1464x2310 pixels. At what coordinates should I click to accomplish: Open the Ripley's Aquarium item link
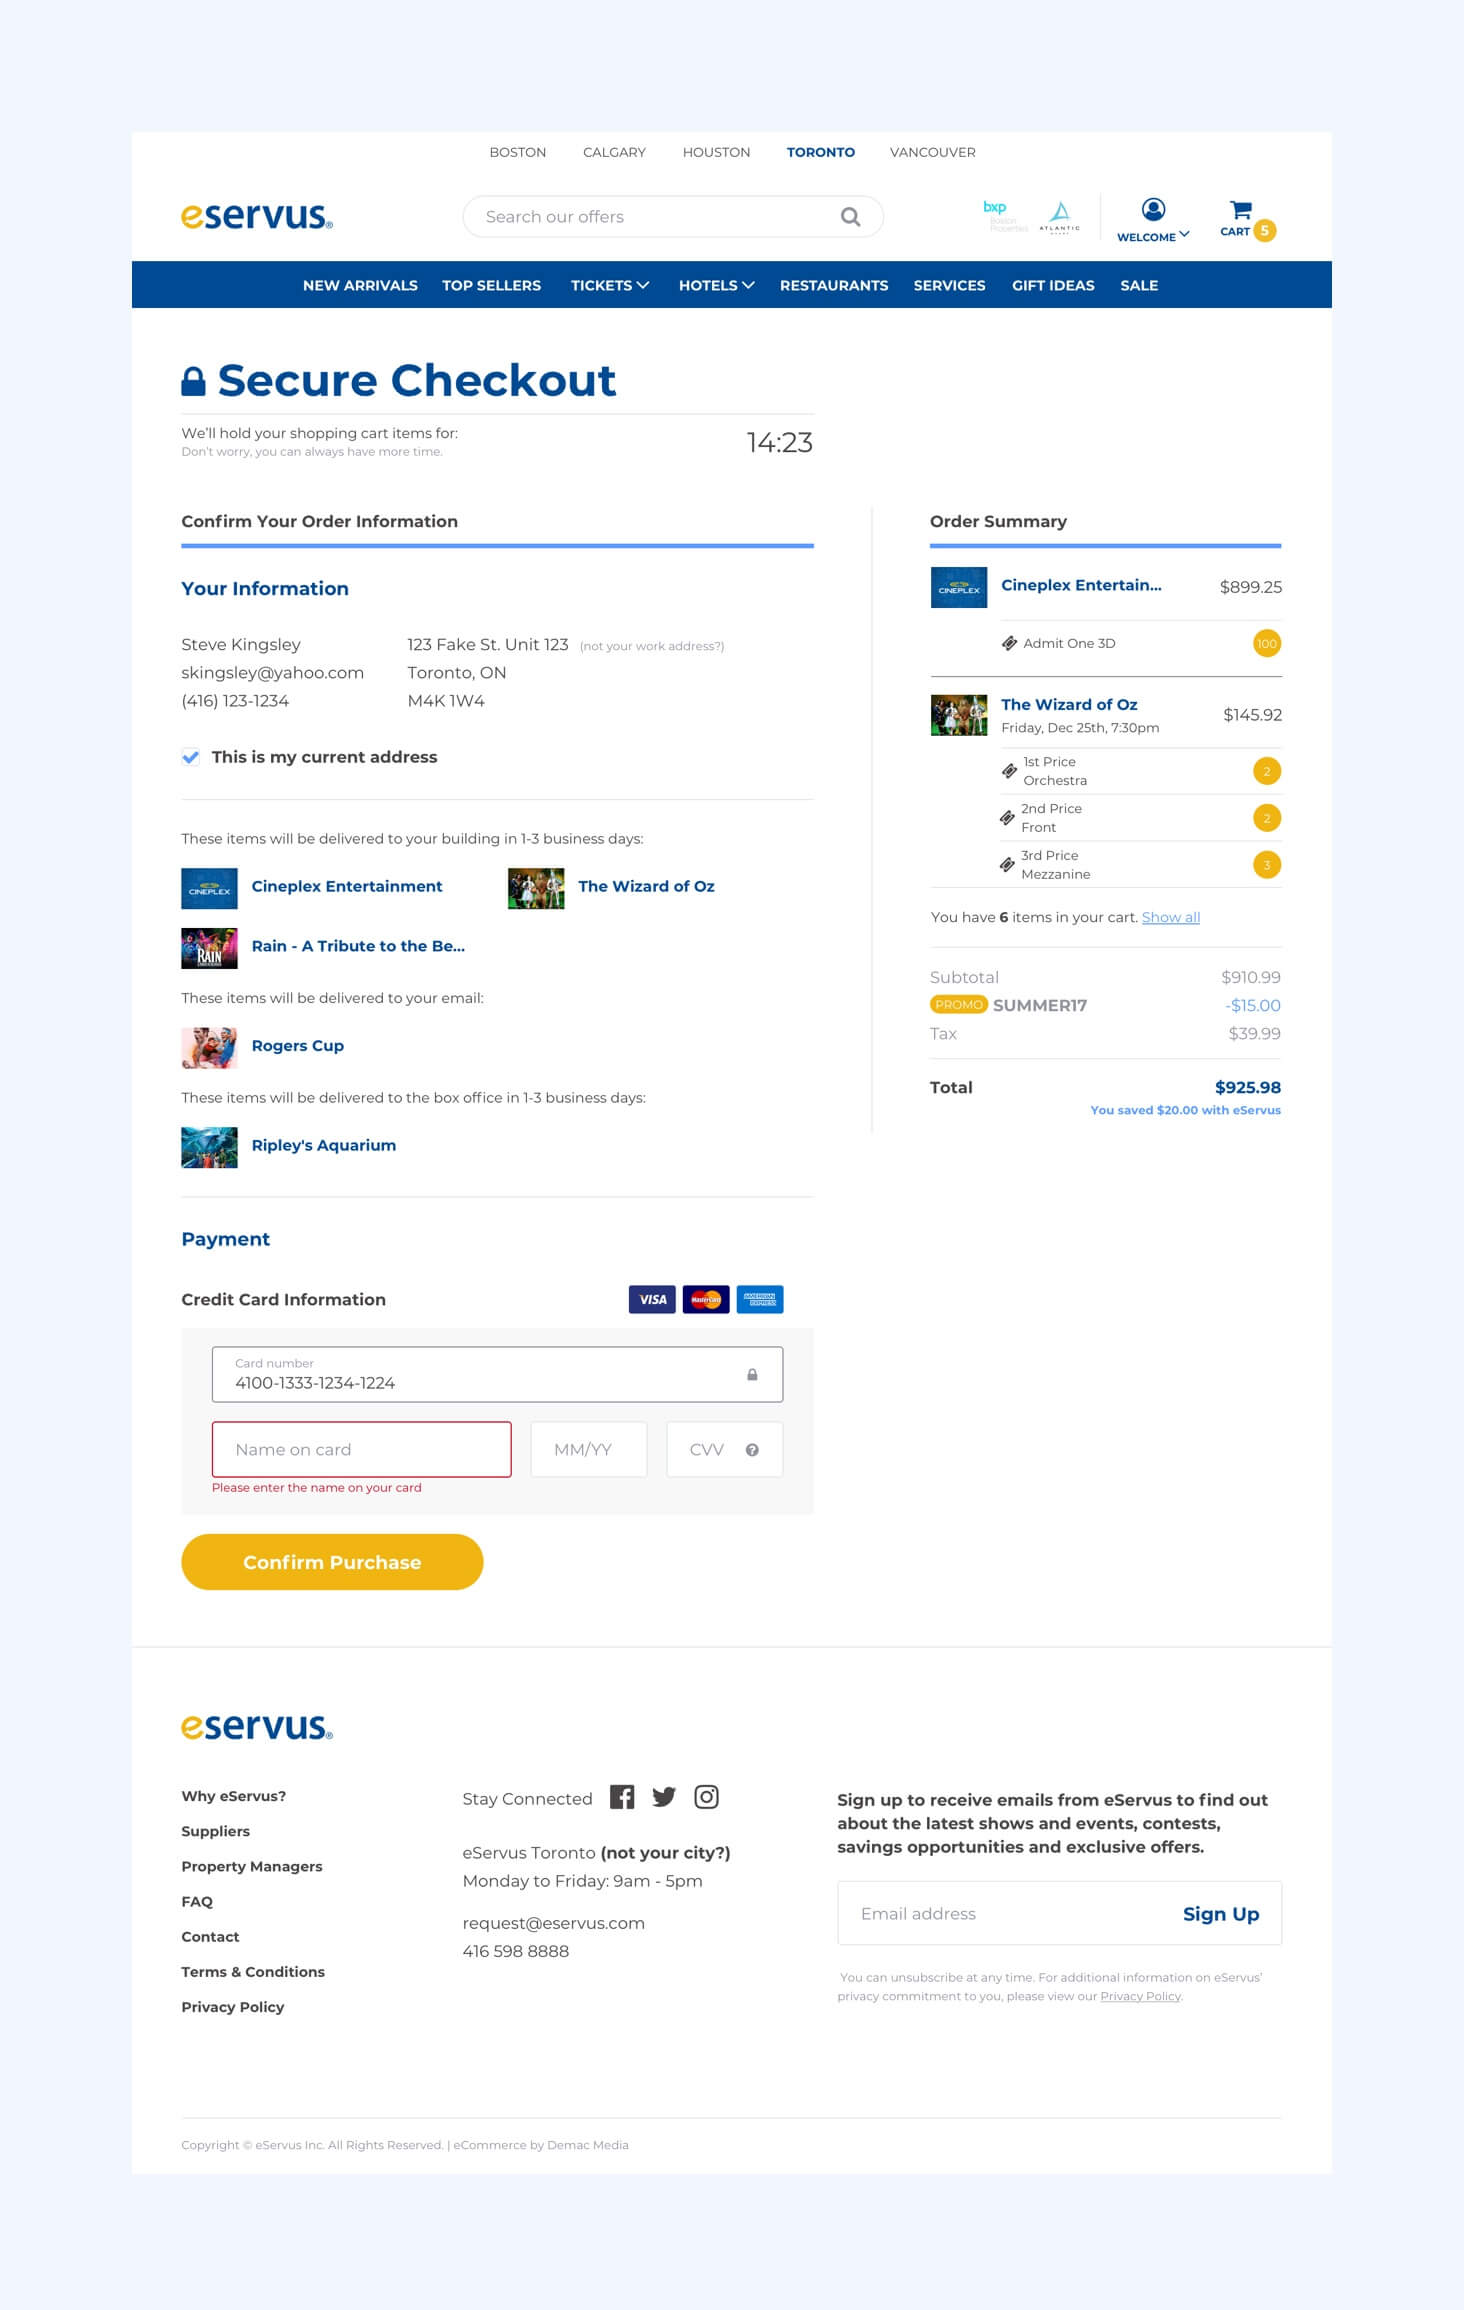(323, 1146)
